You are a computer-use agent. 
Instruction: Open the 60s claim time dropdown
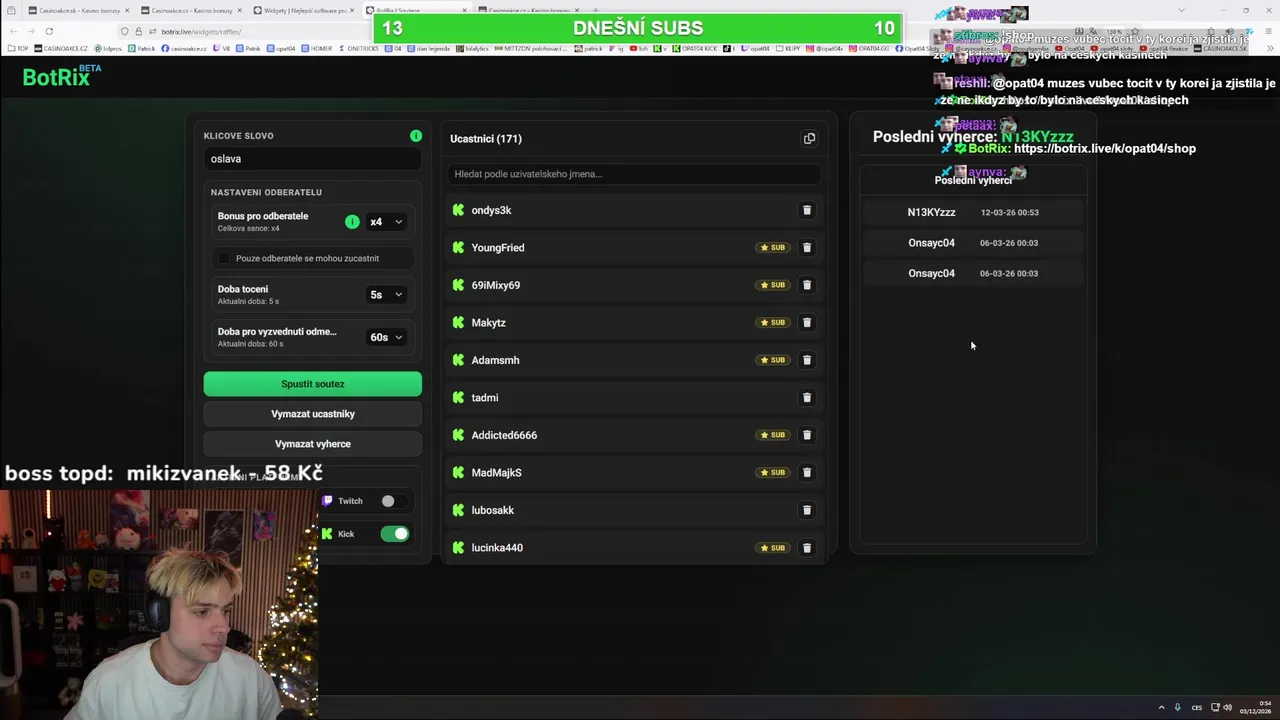(x=386, y=337)
